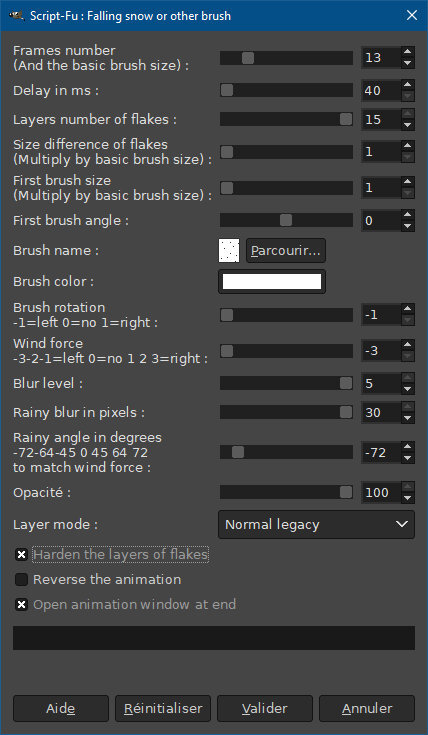Decrease Layers number of flakes value

(x=408, y=125)
